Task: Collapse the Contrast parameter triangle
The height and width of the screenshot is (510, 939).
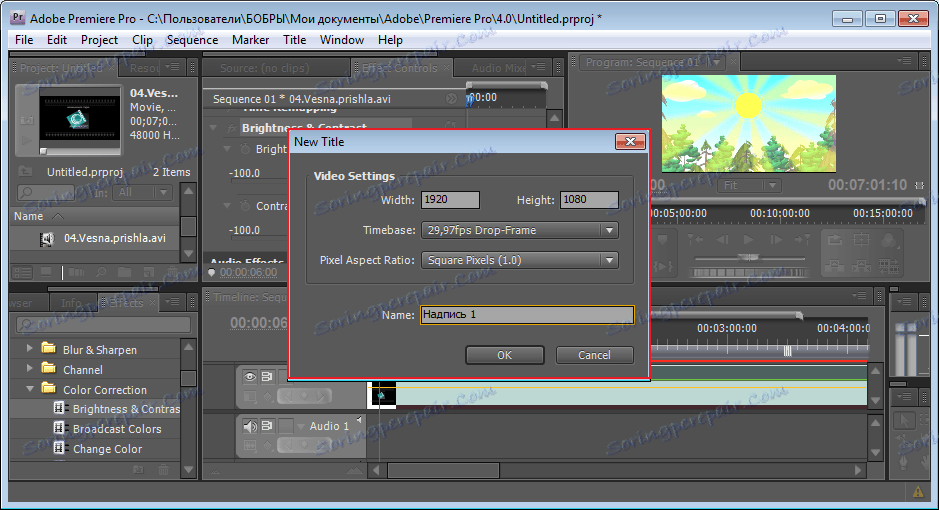Action: [x=227, y=206]
